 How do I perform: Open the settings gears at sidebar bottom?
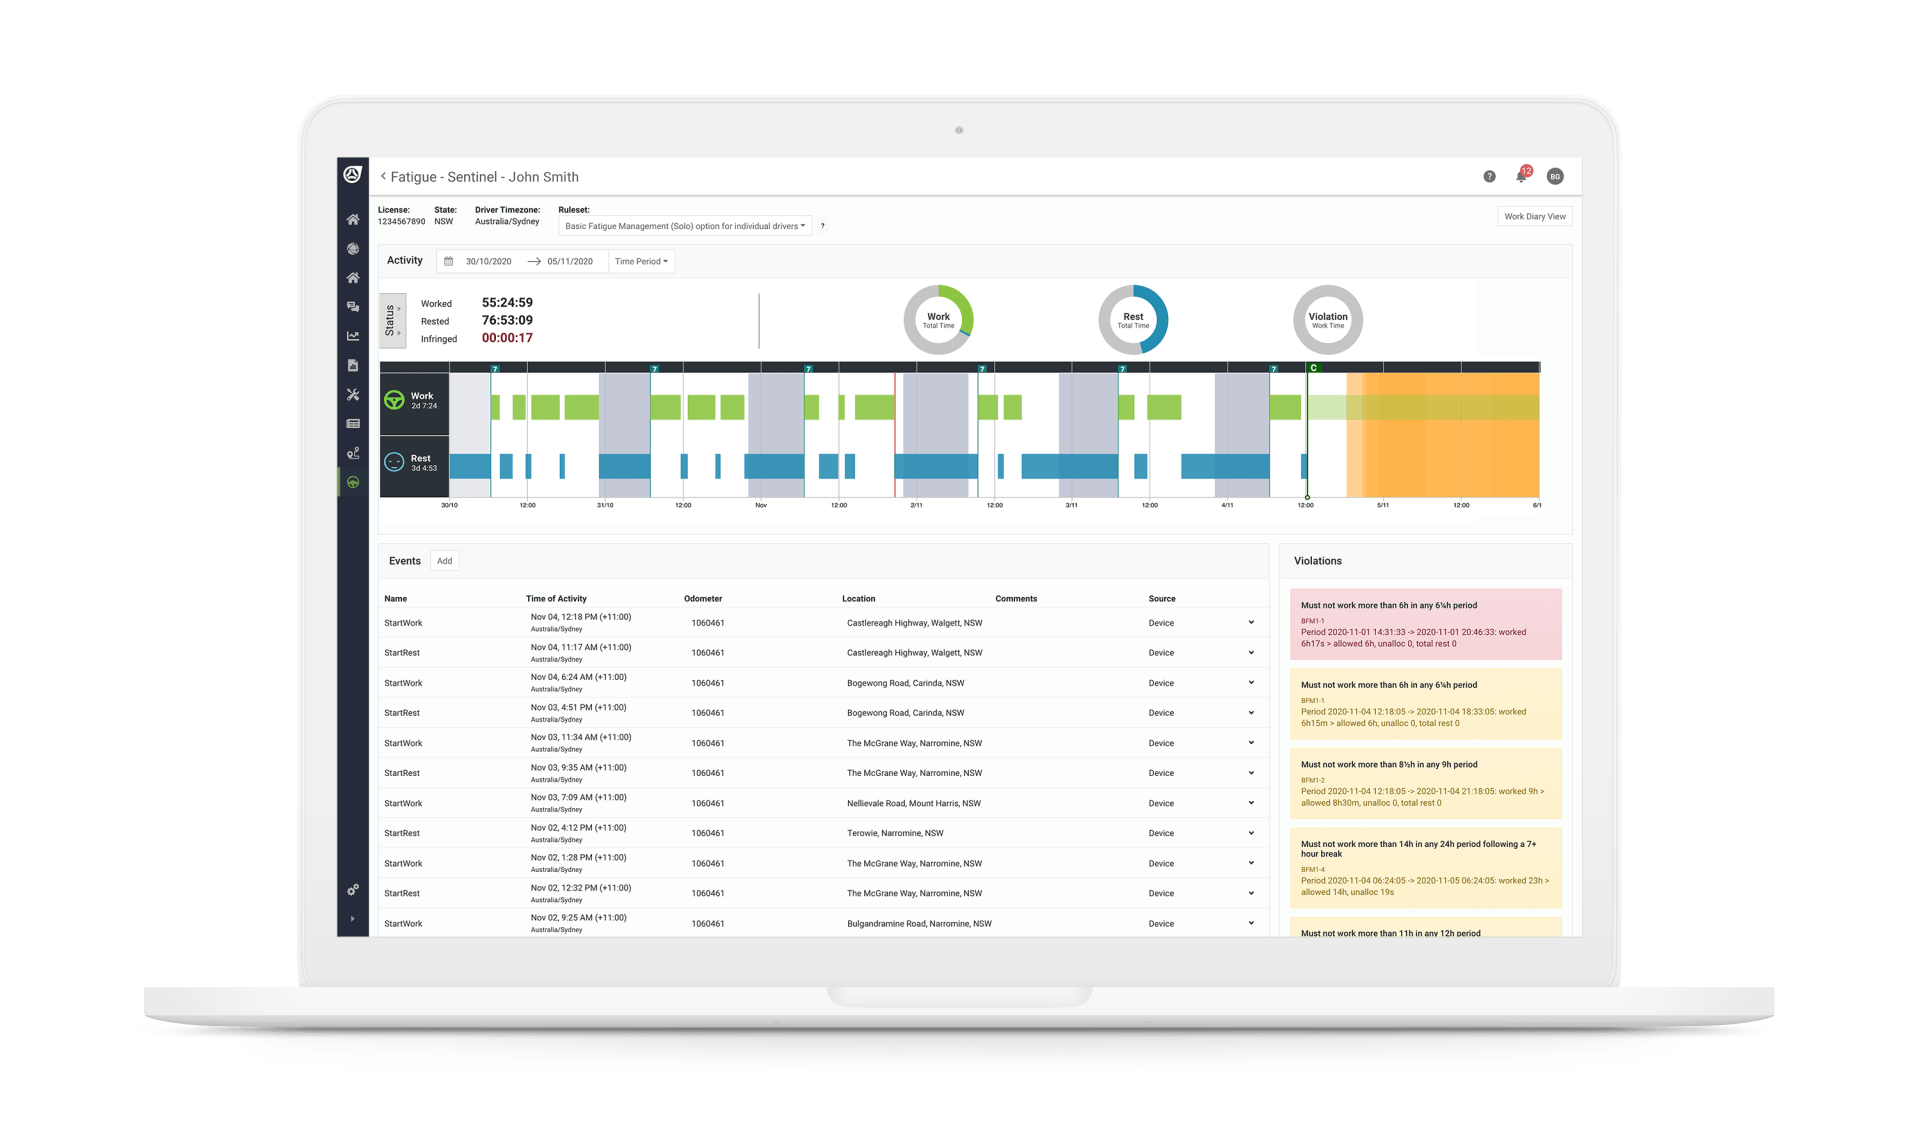pyautogui.click(x=353, y=890)
